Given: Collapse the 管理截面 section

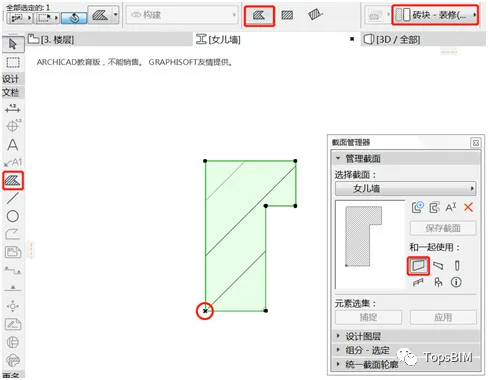Looking at the screenshot, I should pyautogui.click(x=406, y=158).
